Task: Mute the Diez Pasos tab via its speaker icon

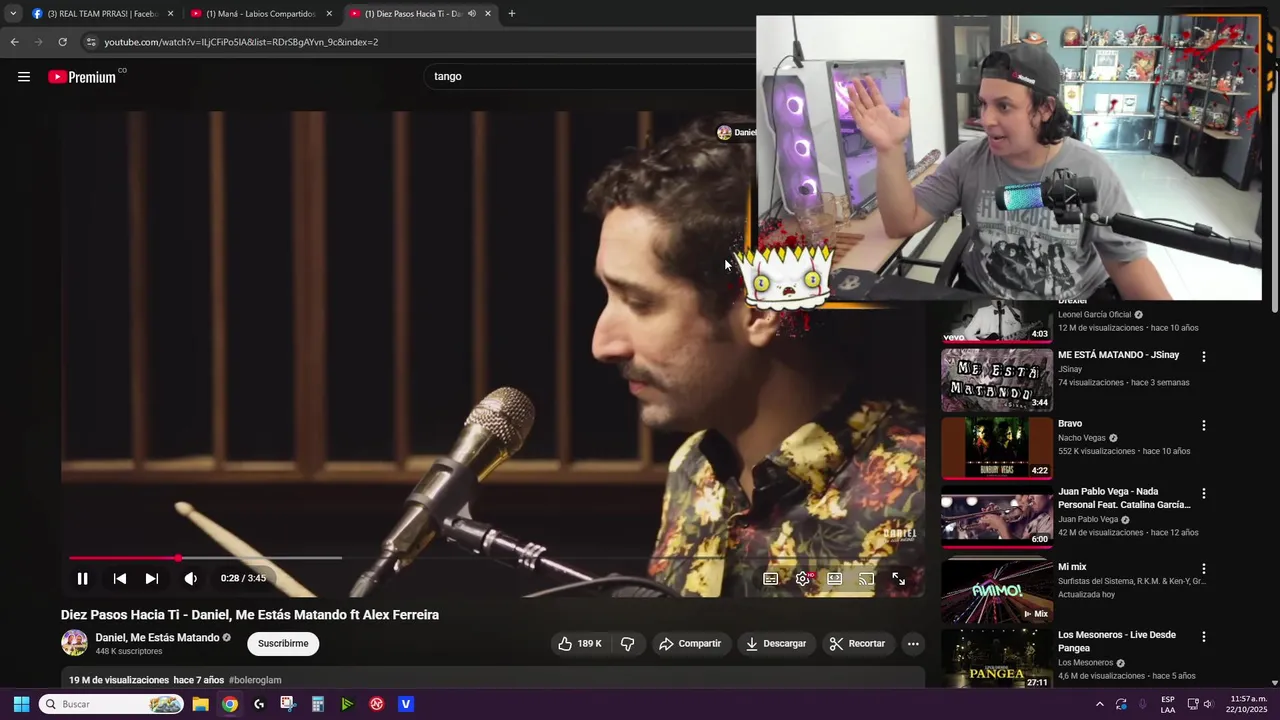Action: click(471, 14)
